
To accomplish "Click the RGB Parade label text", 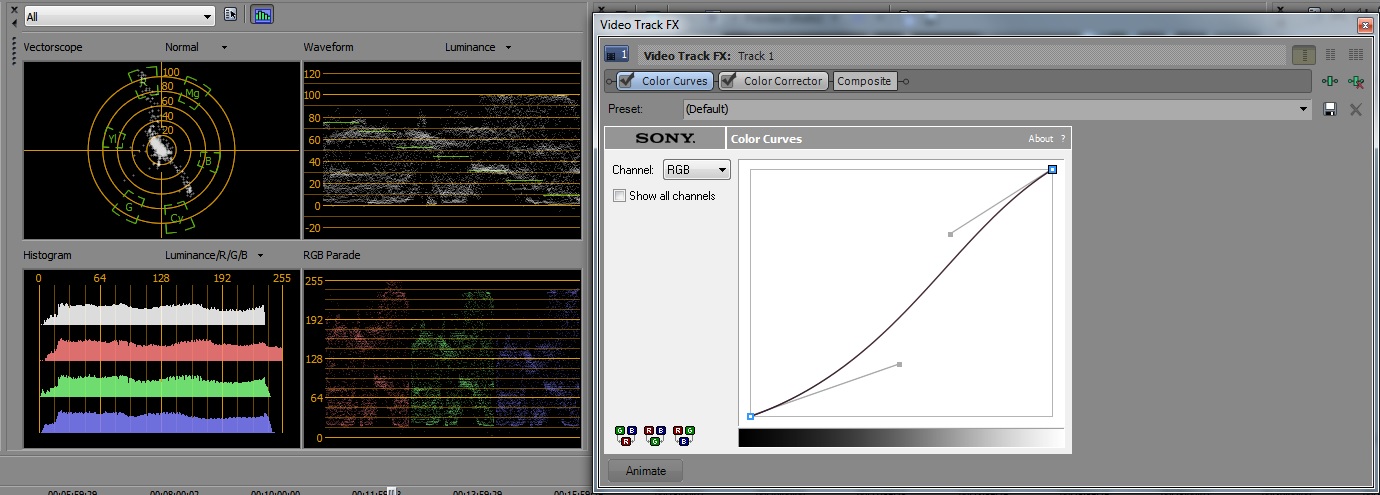I will (332, 255).
